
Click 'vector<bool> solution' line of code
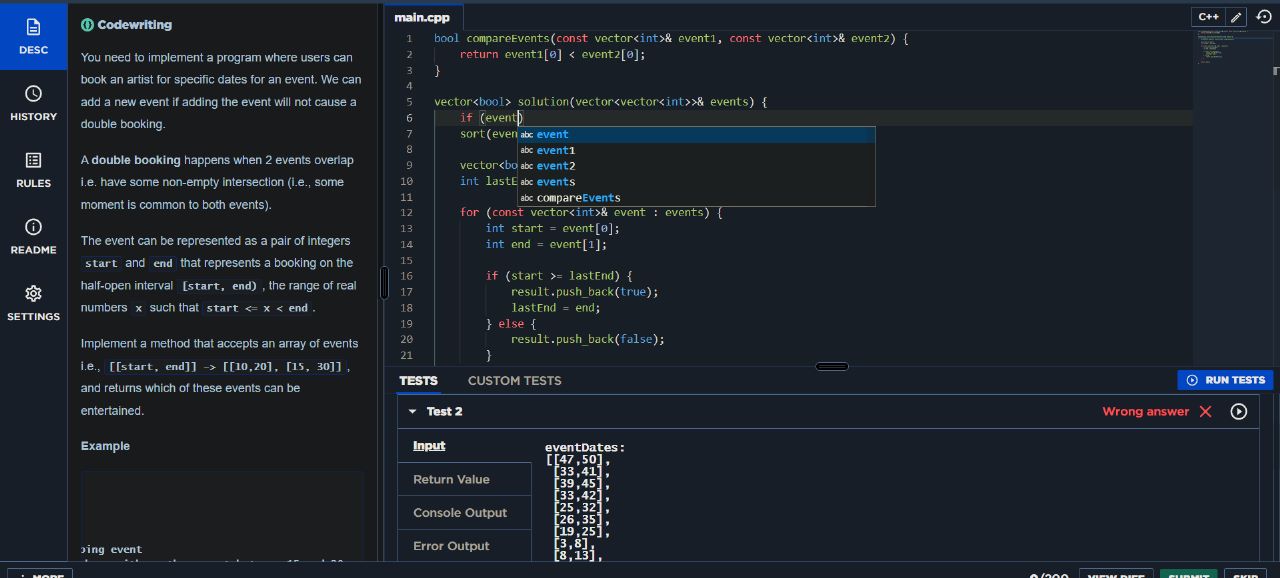tap(600, 102)
